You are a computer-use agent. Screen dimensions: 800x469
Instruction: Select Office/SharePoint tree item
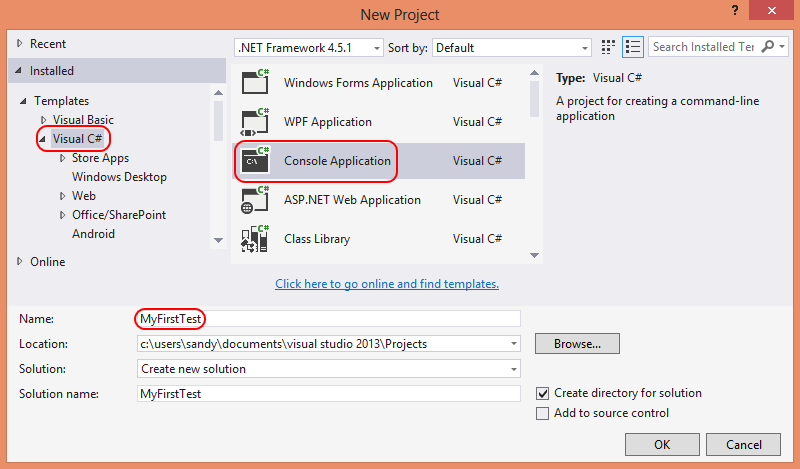(119, 215)
